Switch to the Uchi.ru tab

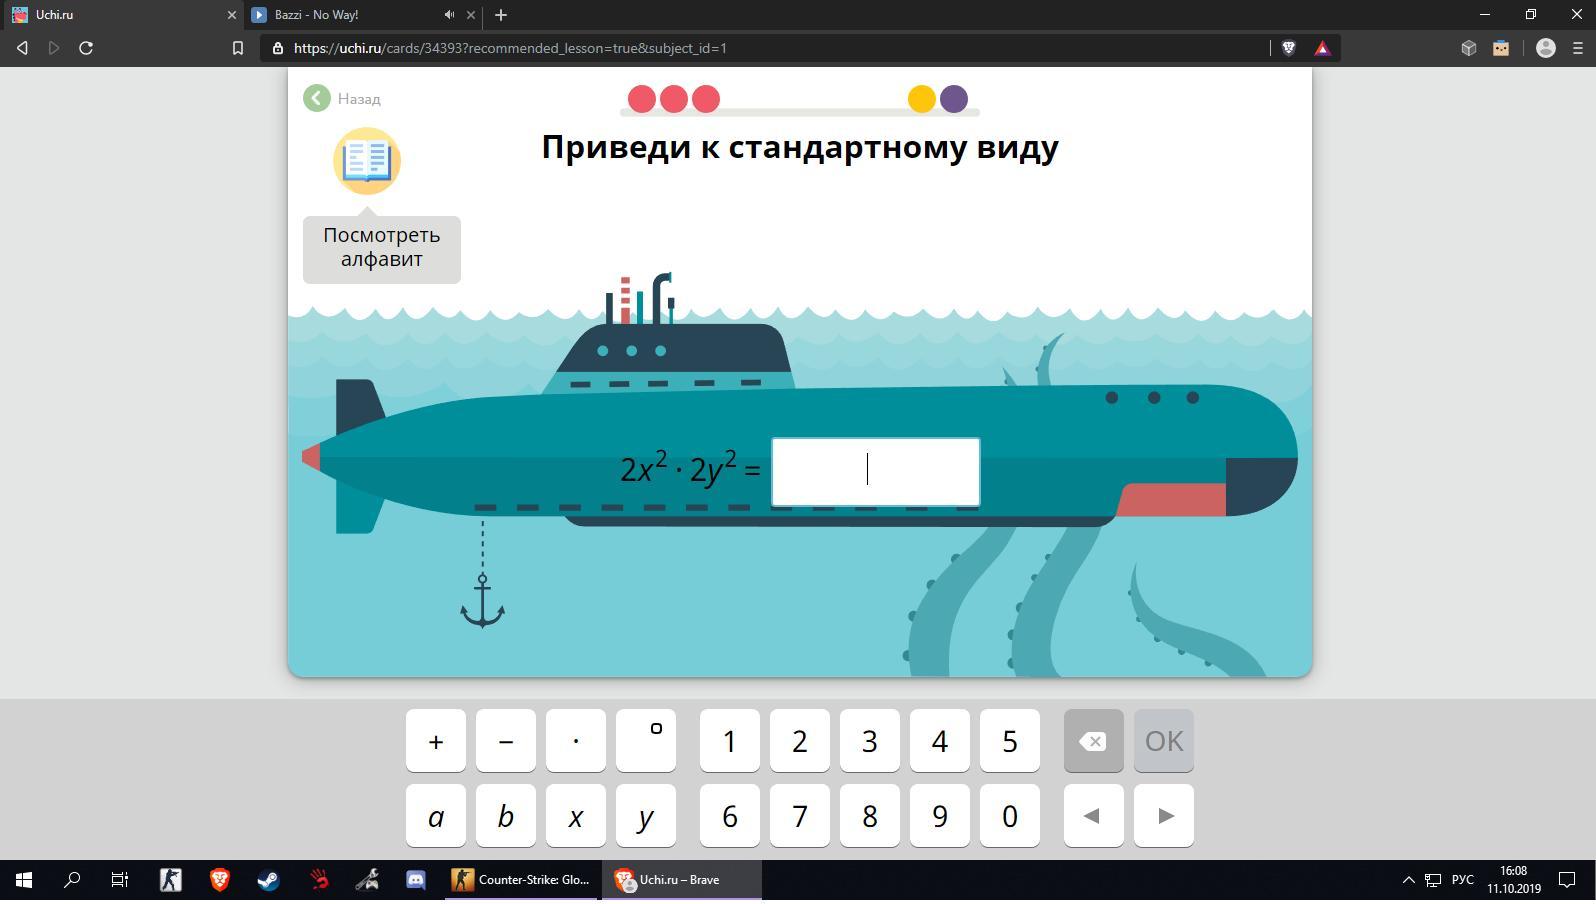[x=121, y=15]
